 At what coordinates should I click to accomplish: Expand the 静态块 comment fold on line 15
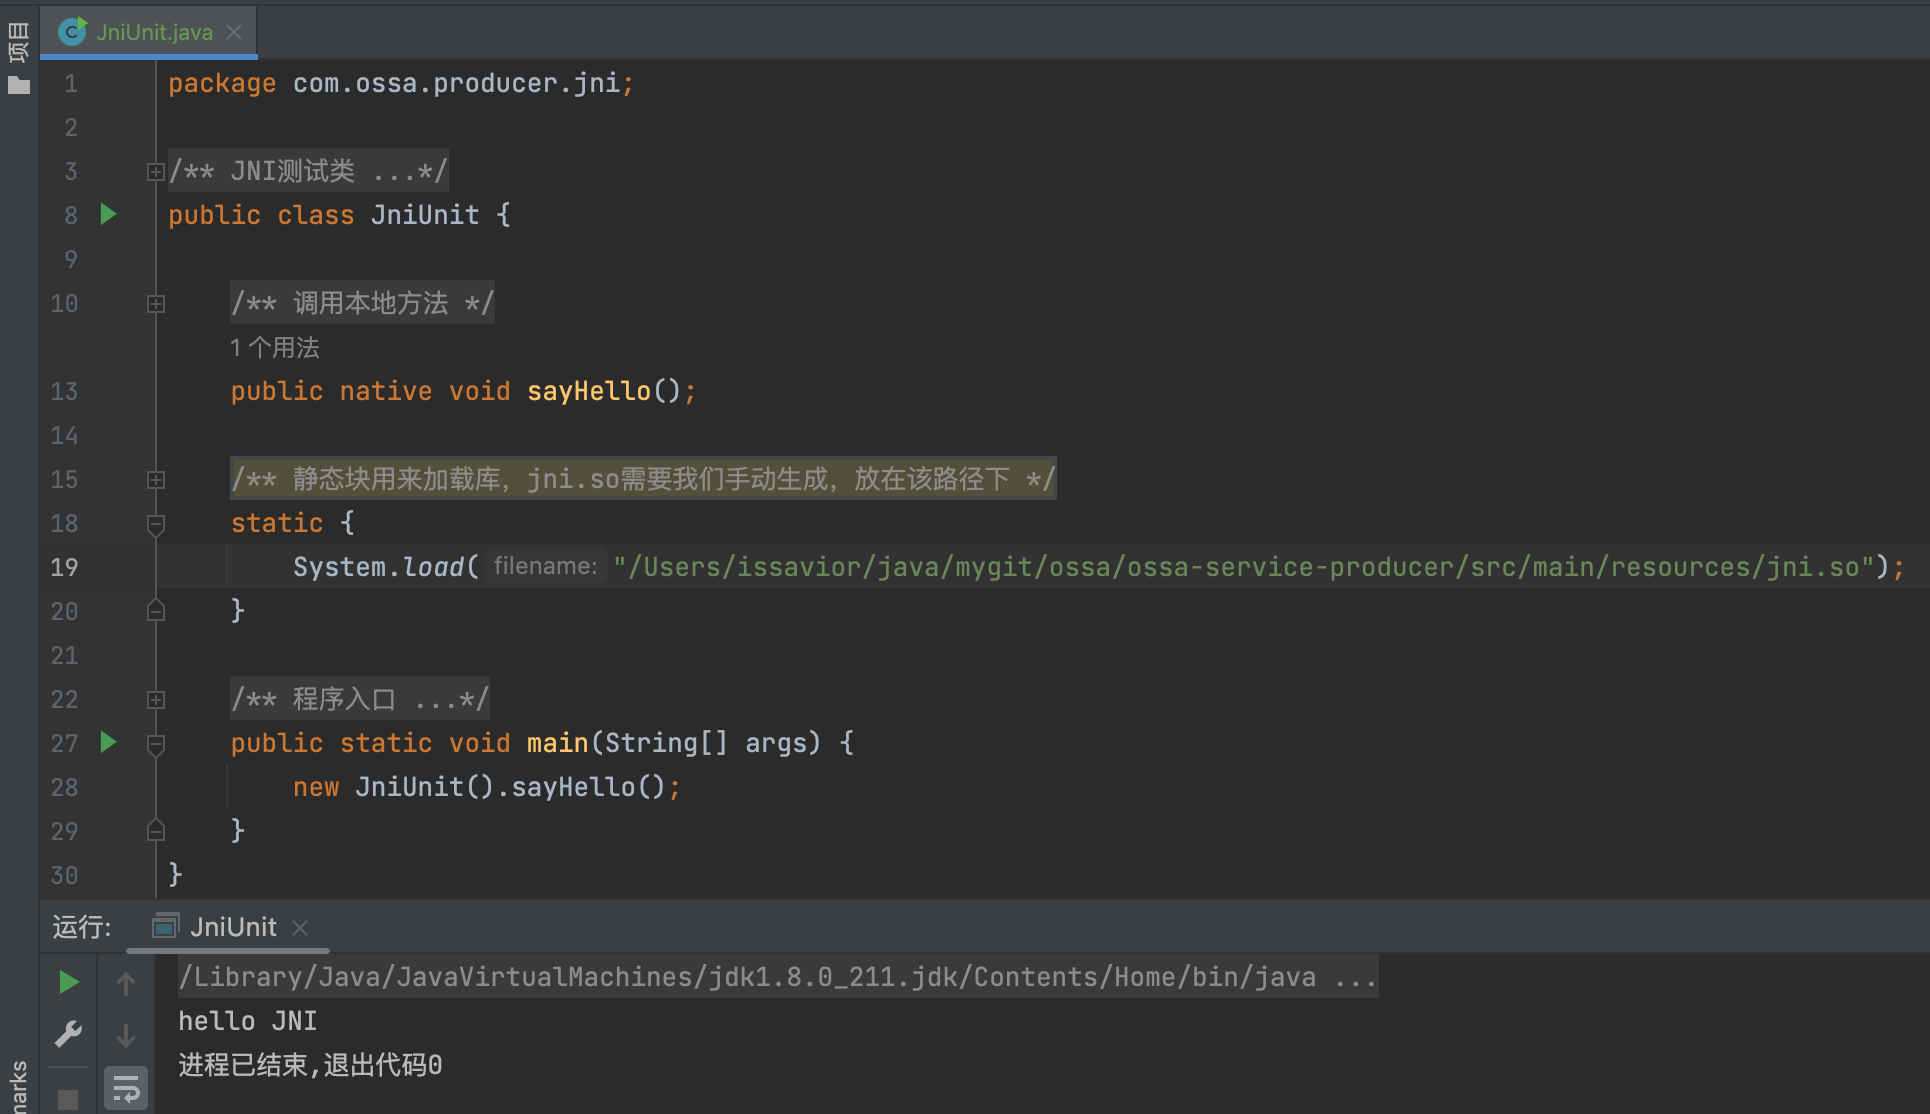tap(156, 480)
